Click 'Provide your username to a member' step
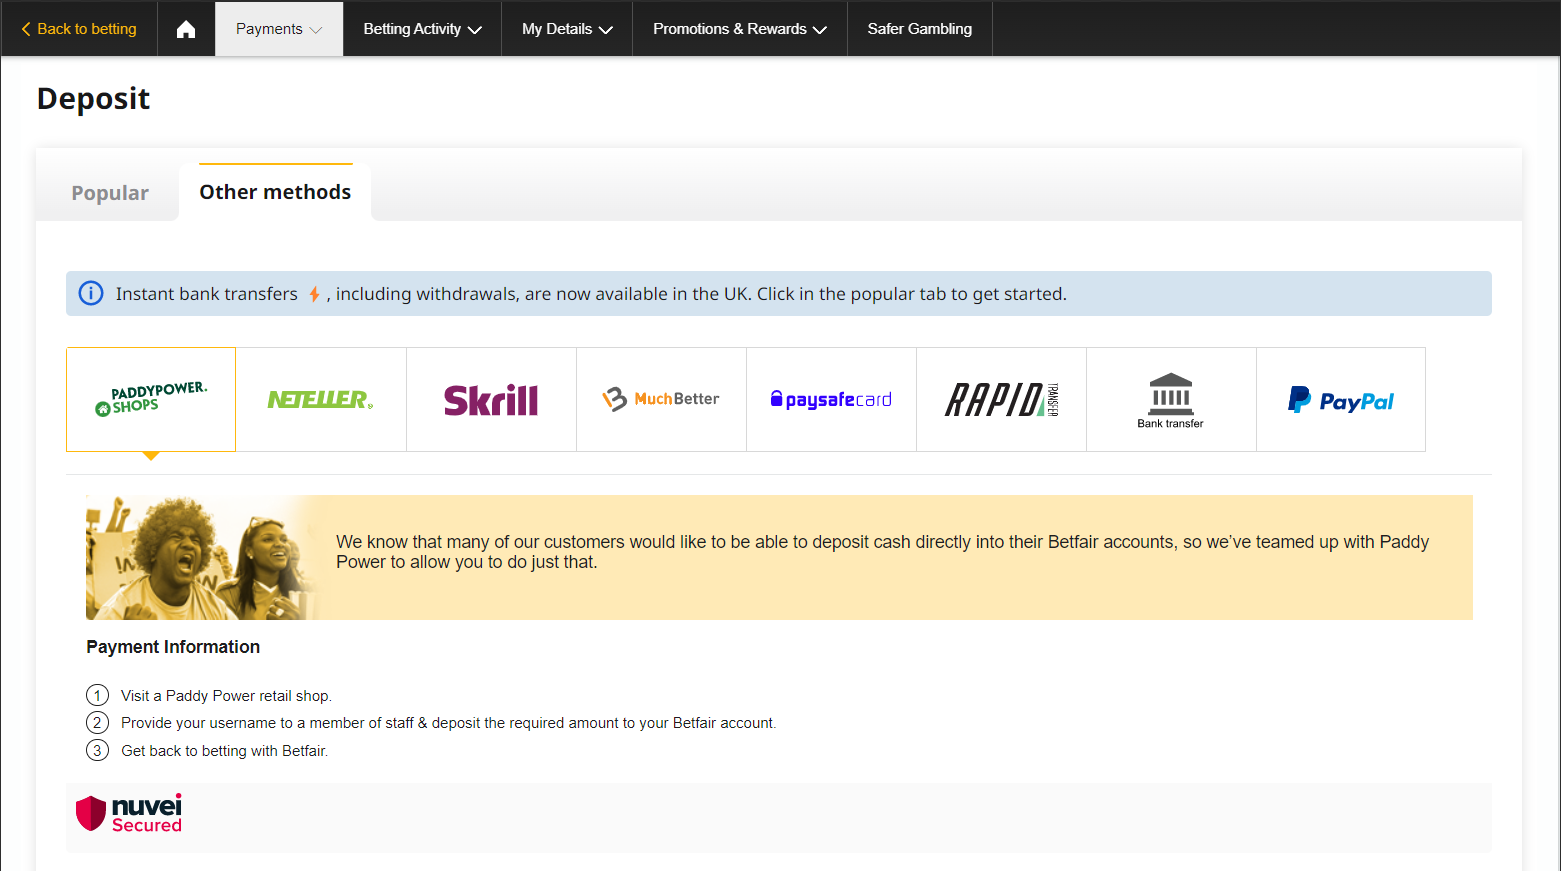Screen dimensions: 1561x871 448,723
